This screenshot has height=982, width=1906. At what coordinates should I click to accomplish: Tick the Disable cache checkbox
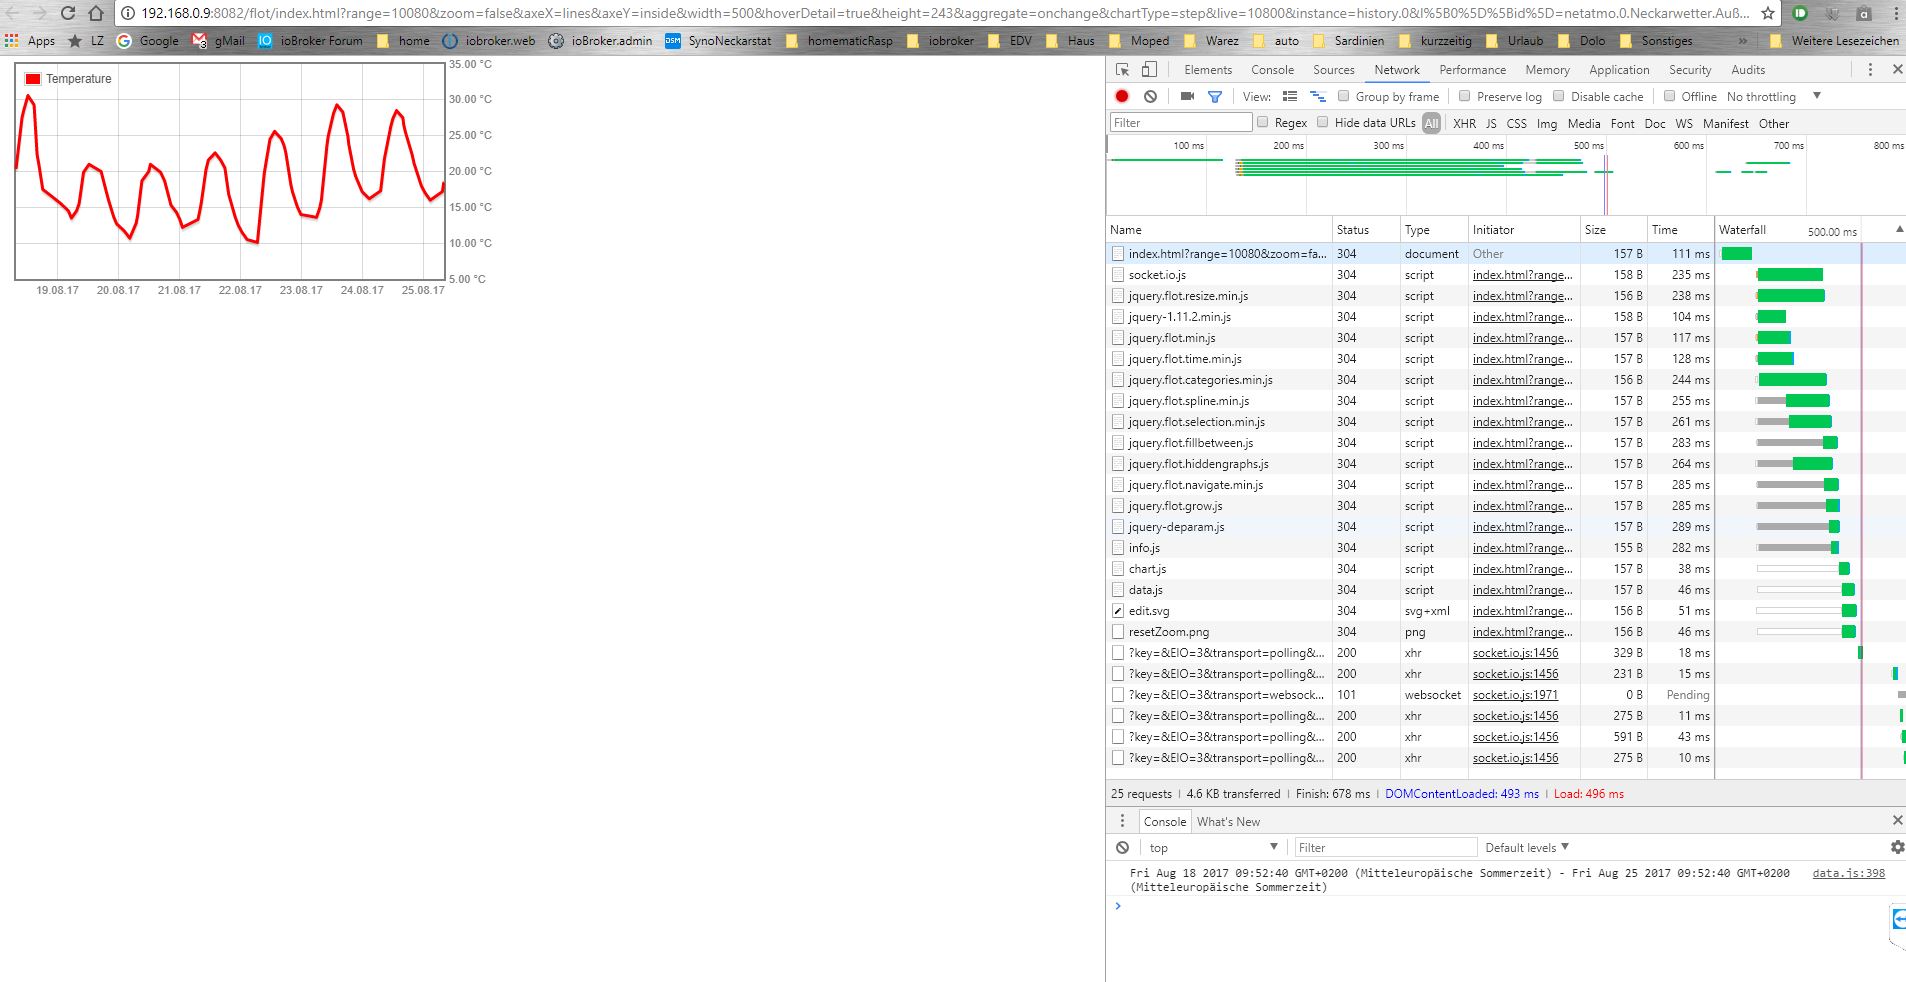tap(1559, 96)
